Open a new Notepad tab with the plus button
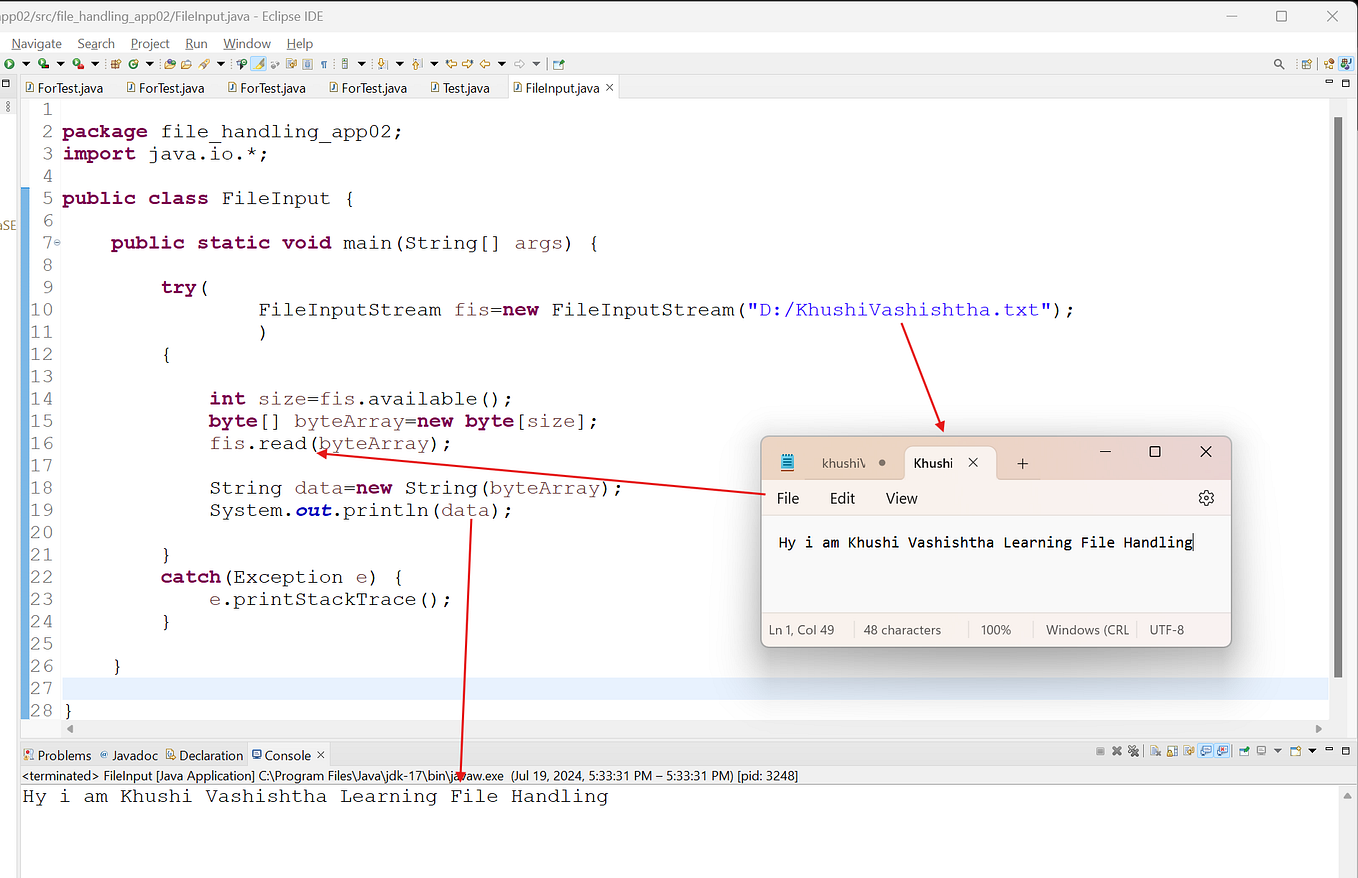The width and height of the screenshot is (1358, 878). [1020, 462]
